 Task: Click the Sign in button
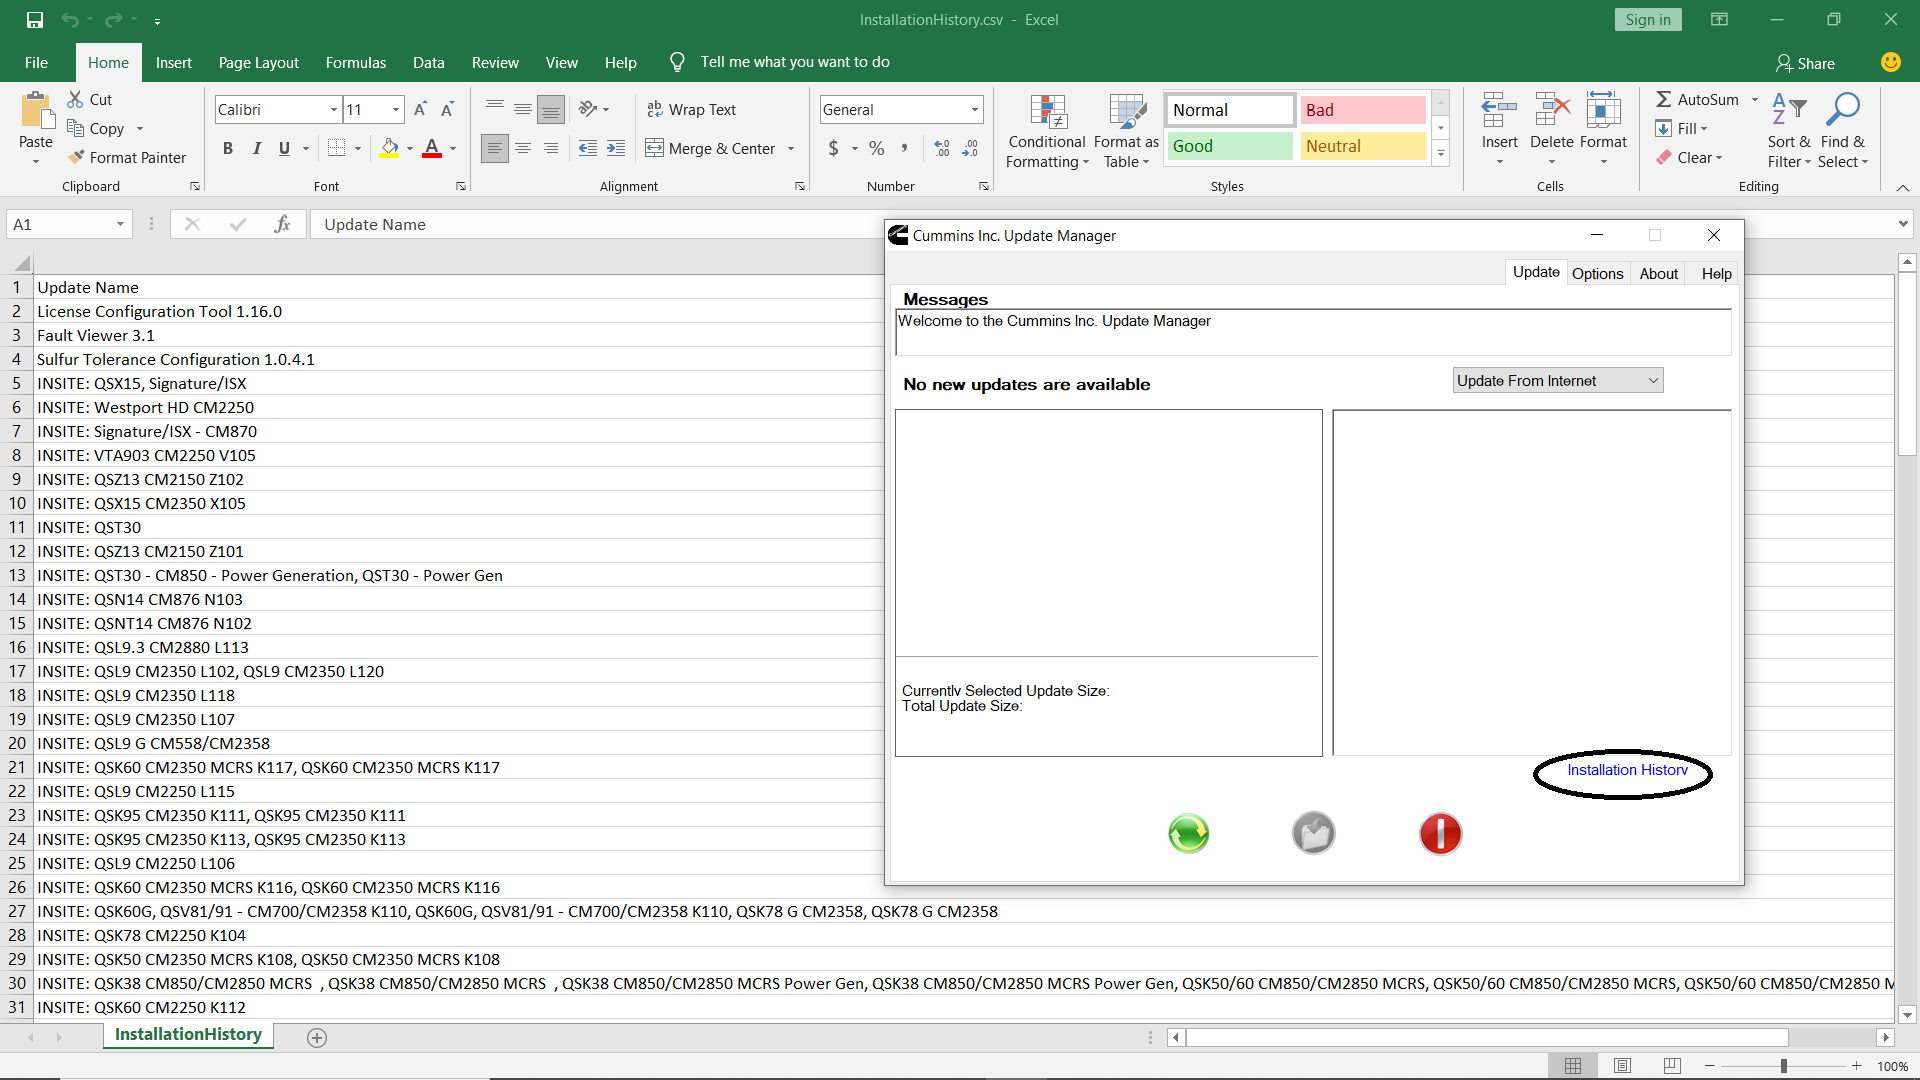[x=1647, y=19]
